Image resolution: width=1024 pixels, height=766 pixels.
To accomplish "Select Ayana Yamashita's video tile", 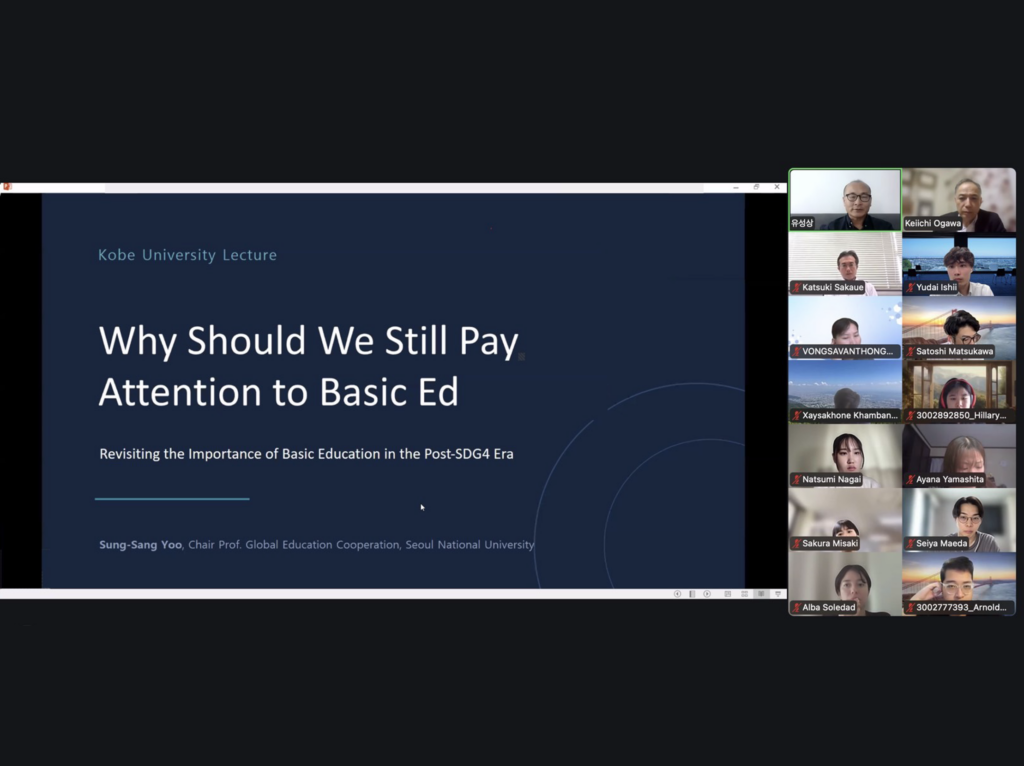I will (x=959, y=456).
